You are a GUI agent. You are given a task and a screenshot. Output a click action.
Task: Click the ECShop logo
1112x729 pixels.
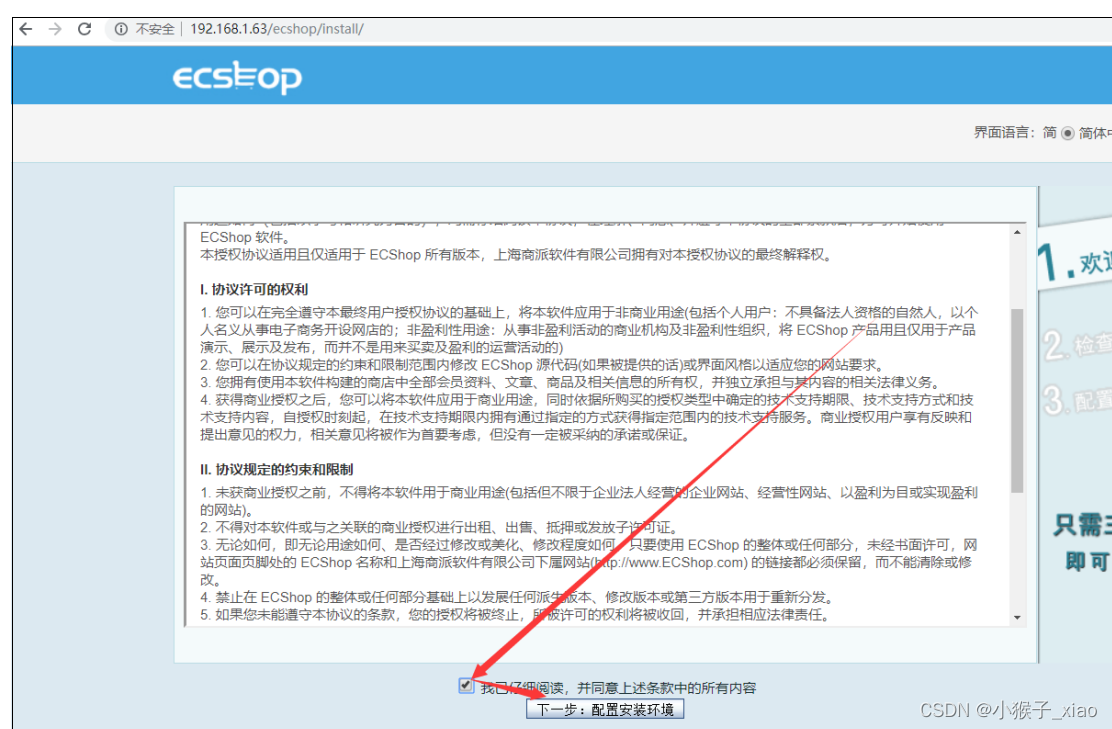pos(236,75)
